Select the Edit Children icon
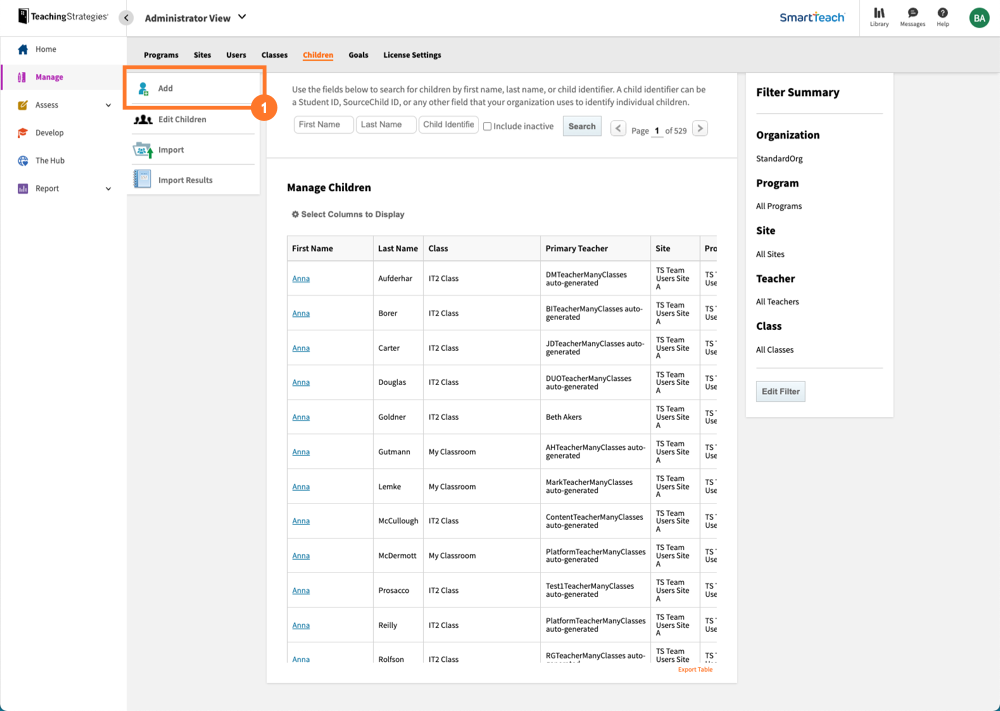 144,119
